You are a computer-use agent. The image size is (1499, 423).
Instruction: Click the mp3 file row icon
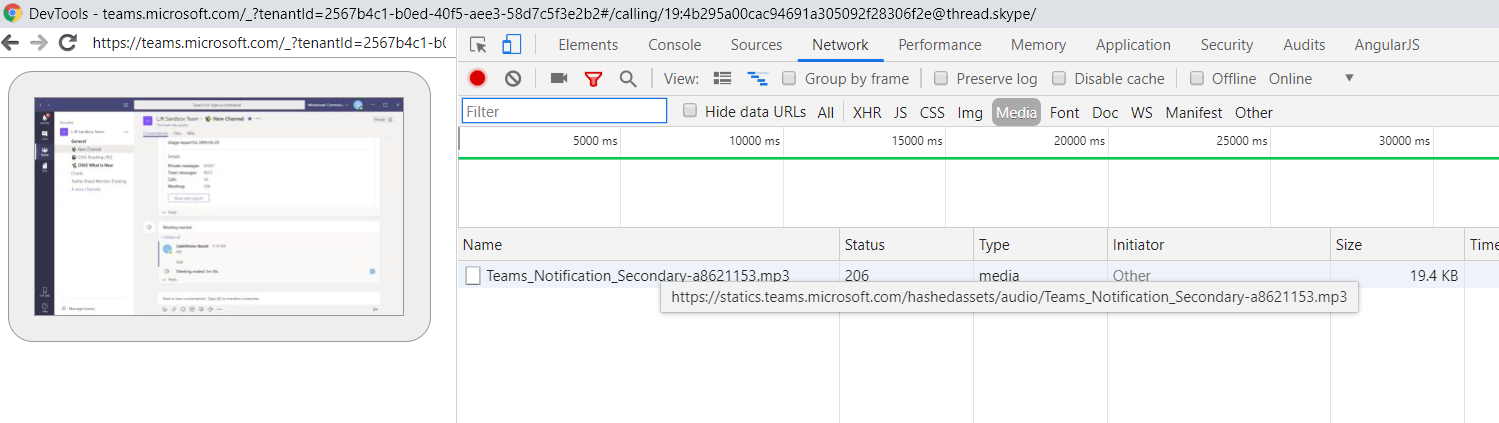click(x=473, y=276)
